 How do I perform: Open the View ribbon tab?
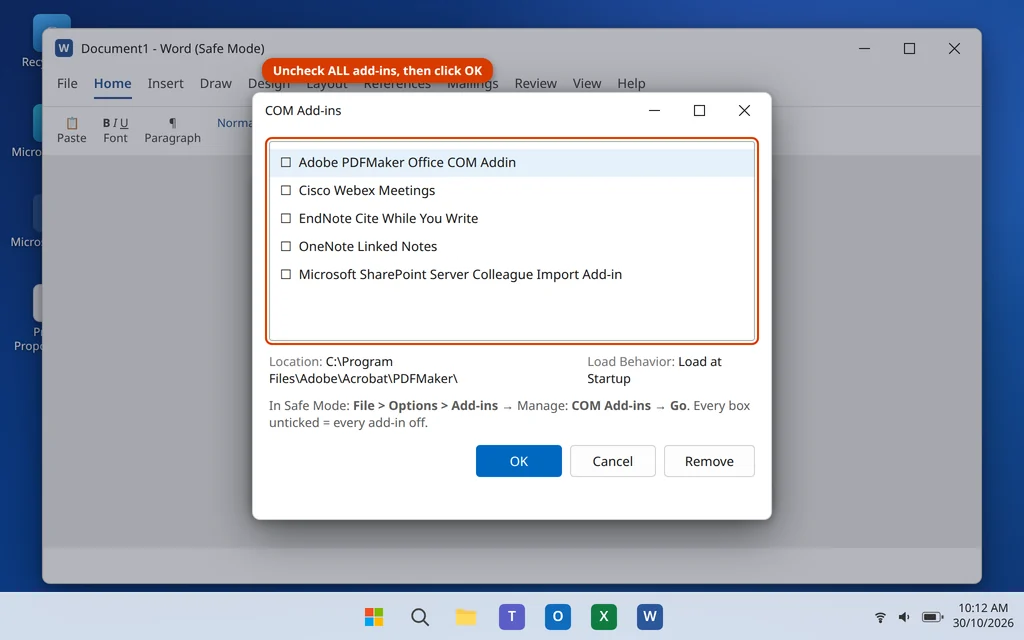tap(586, 84)
